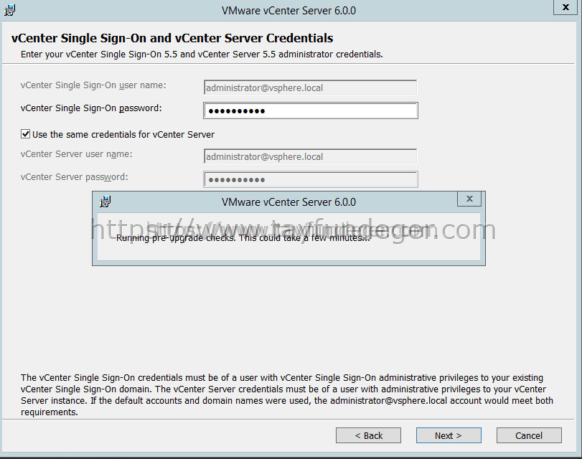Click the installer icon in the pre-upgrade dialog title bar

105,202
